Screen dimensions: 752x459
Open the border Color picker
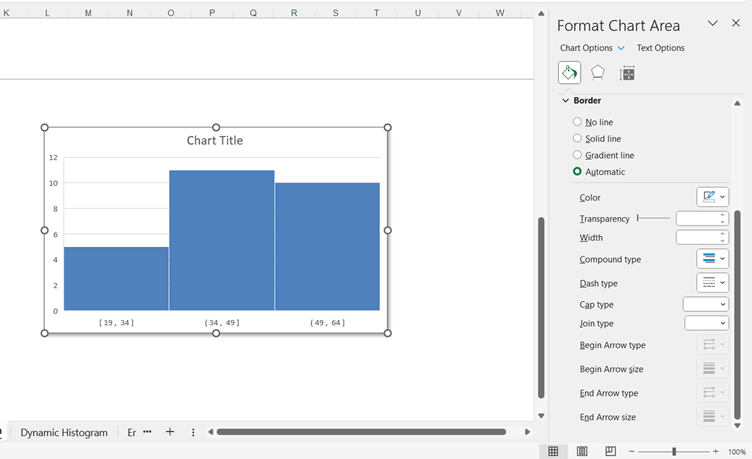point(712,197)
